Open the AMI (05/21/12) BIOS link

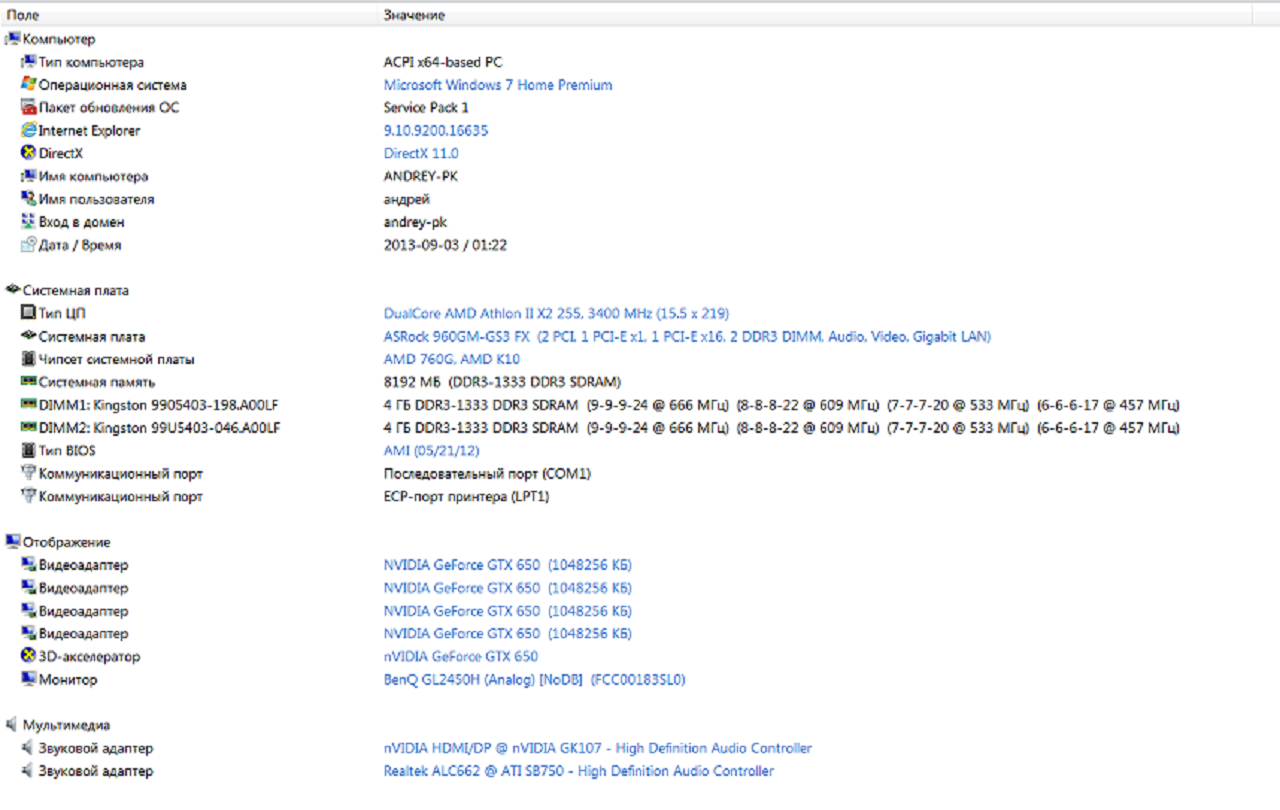[434, 450]
